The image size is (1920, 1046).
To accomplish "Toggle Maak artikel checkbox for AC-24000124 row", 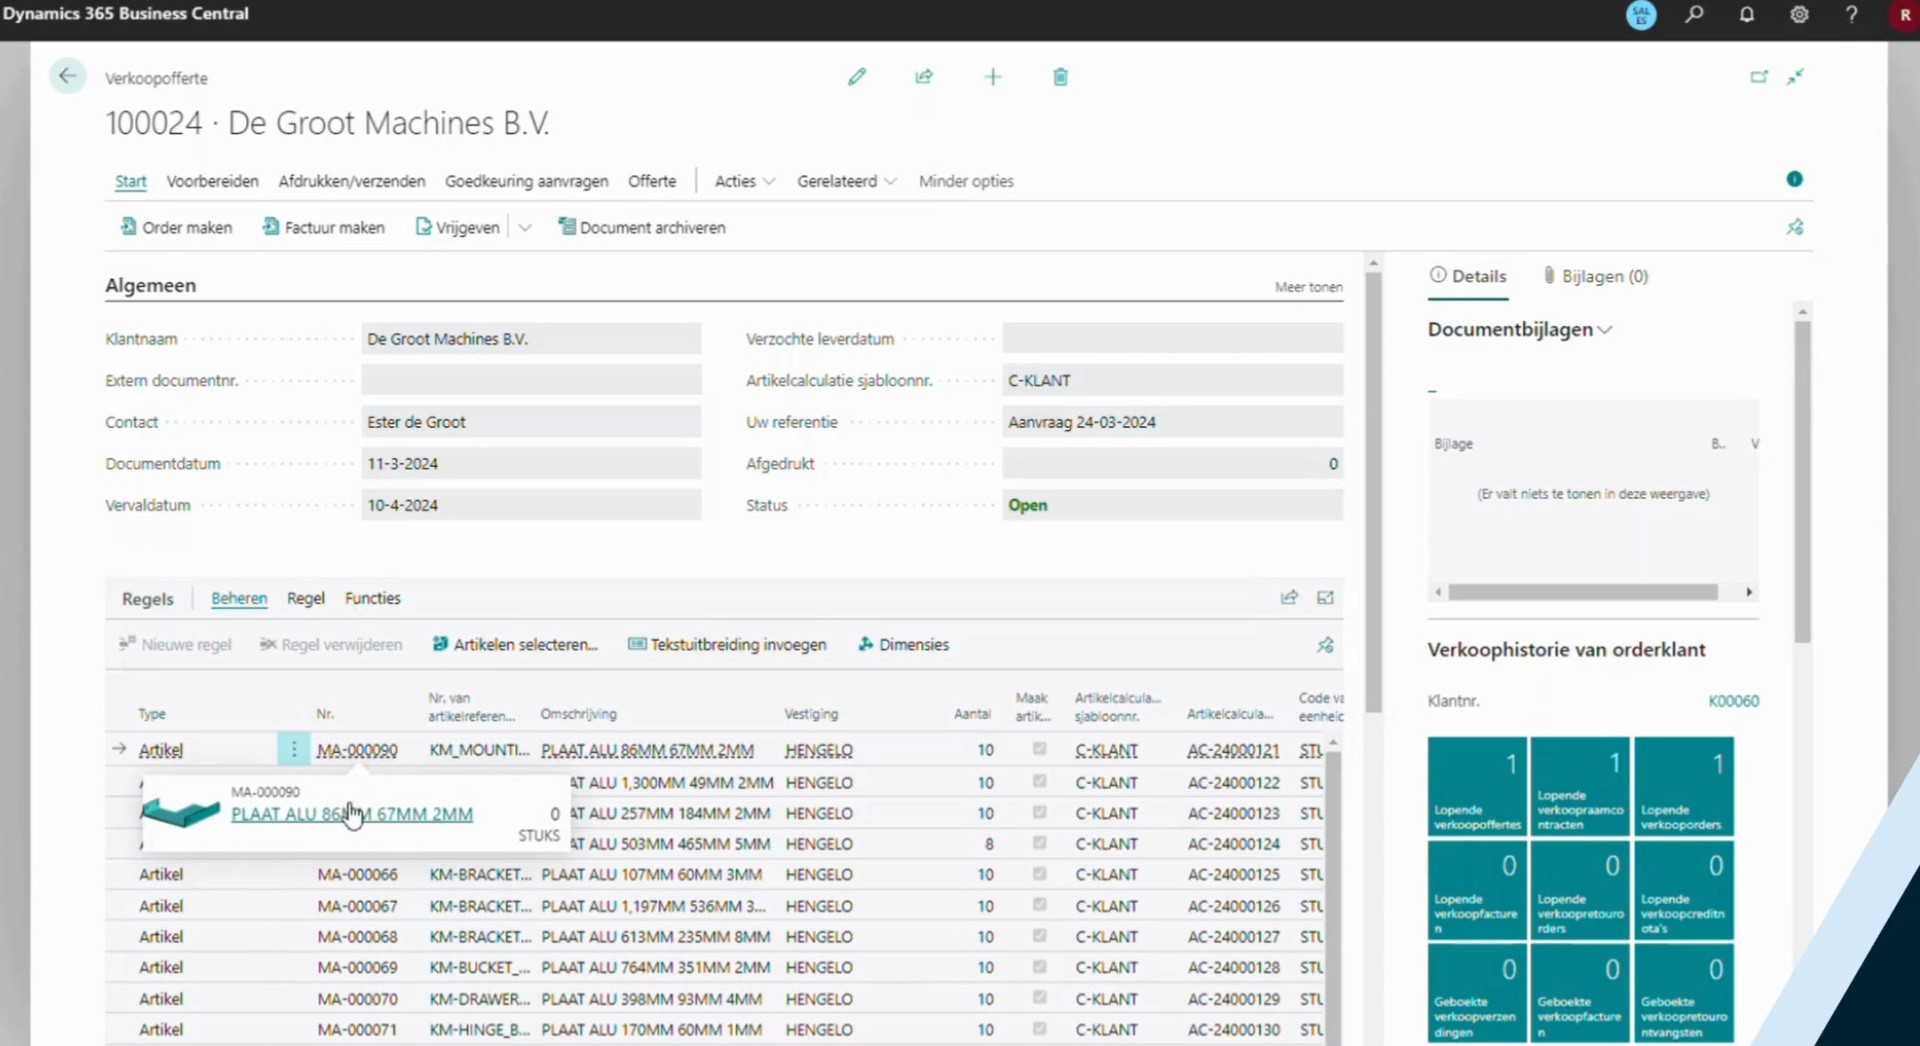I will coord(1039,843).
